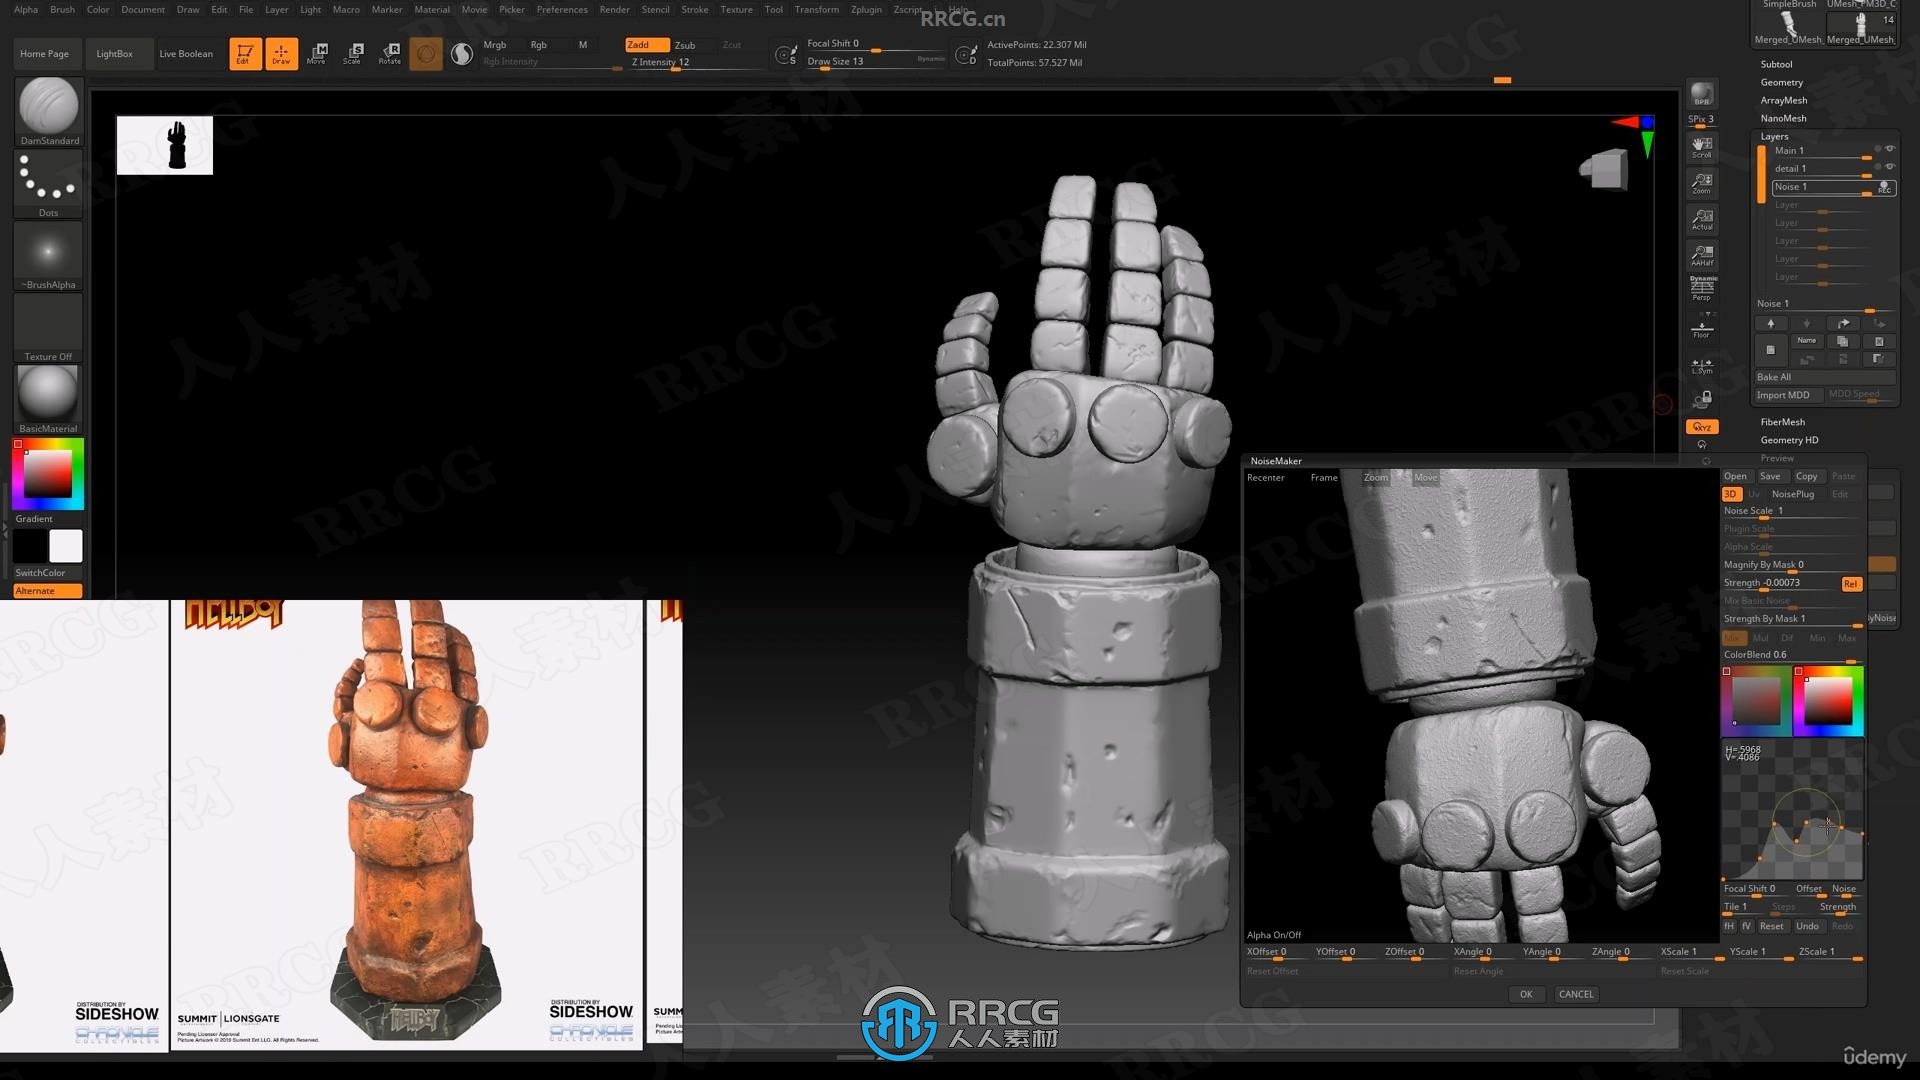Open the BasicMaterial picker
The height and width of the screenshot is (1080, 1920).
[48, 399]
